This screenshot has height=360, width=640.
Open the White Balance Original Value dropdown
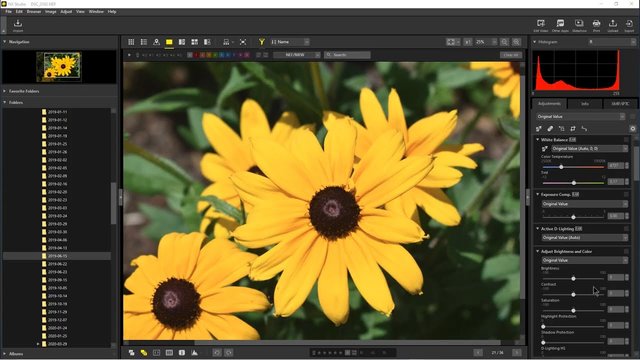coord(589,149)
